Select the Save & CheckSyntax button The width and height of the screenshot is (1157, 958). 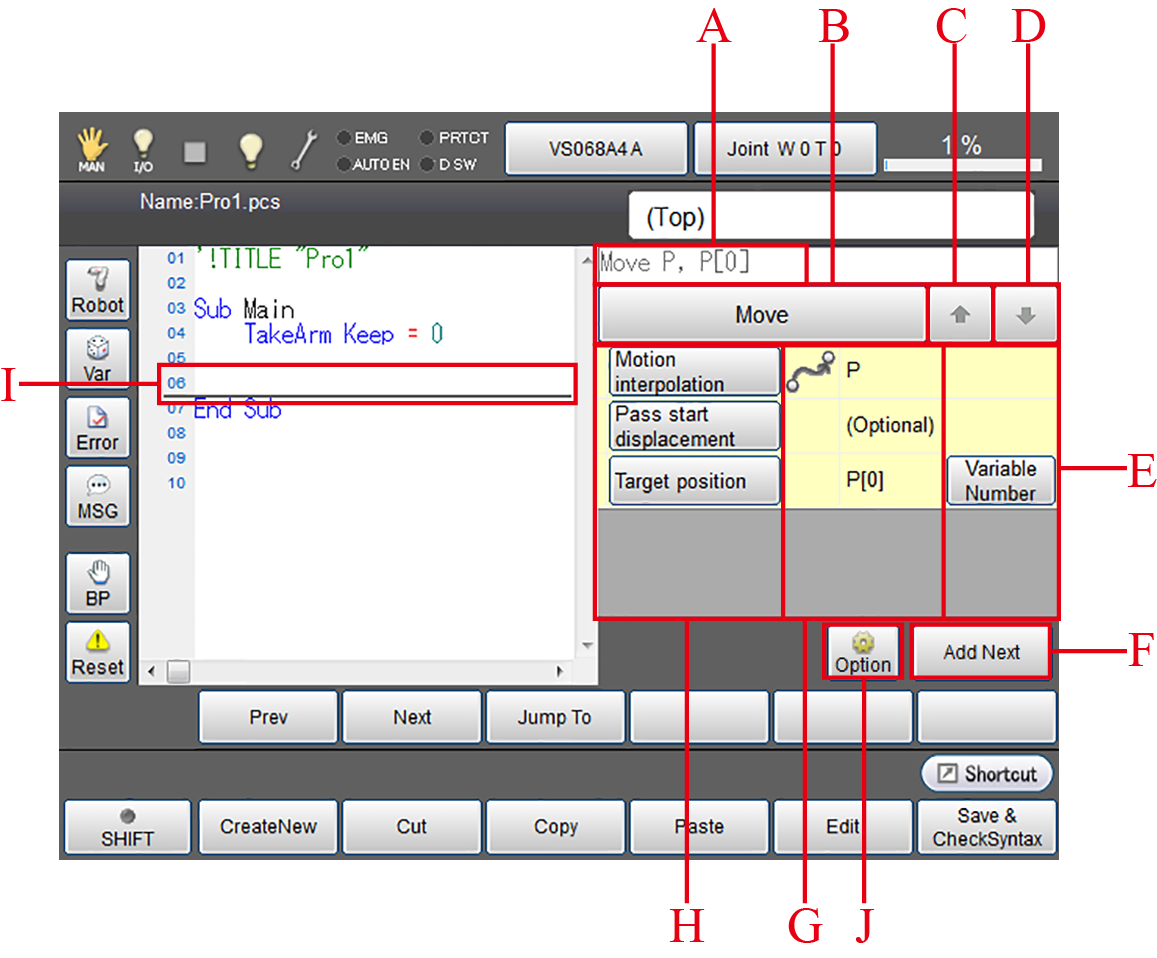[987, 827]
